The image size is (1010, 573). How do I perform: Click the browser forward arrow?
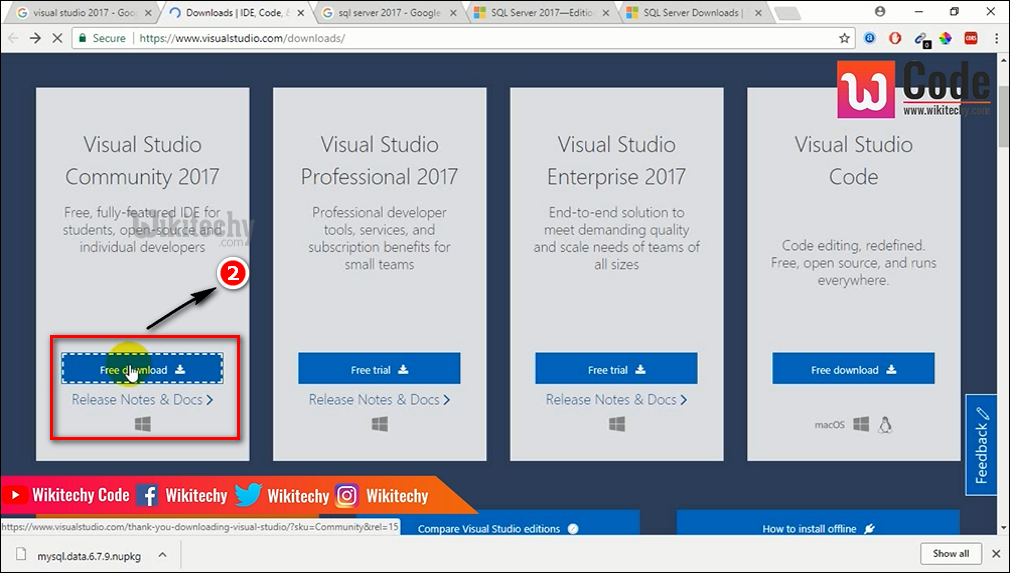(34, 38)
